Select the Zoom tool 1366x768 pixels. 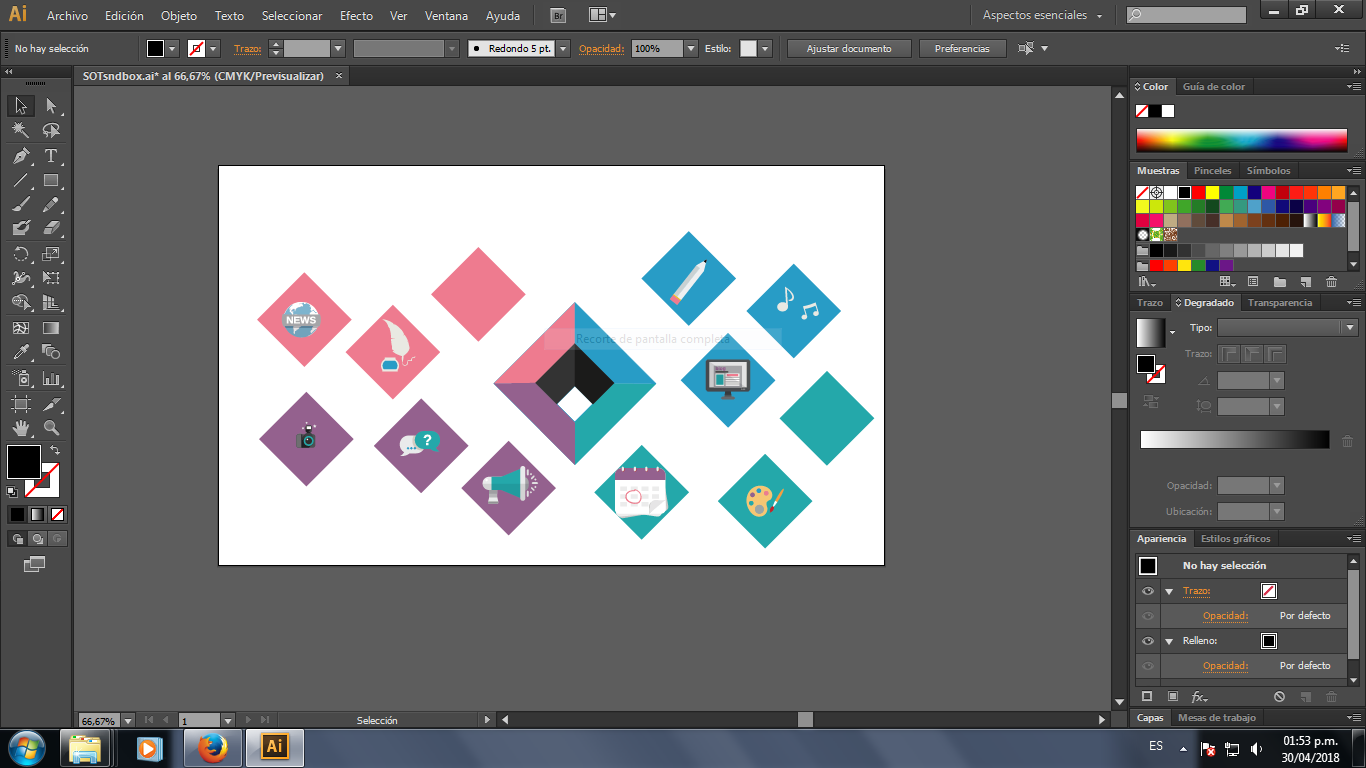point(51,428)
